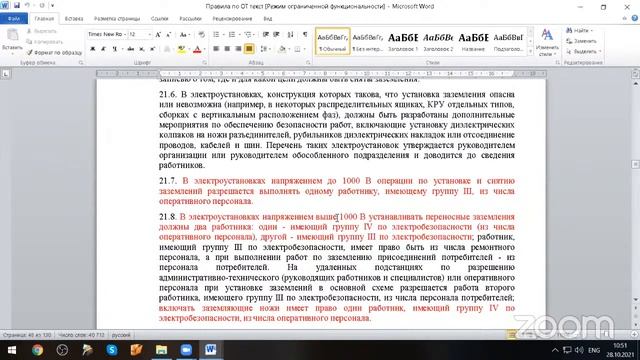Switch to Вид tab
This screenshot has width=640, height=360.
click(x=267, y=19)
